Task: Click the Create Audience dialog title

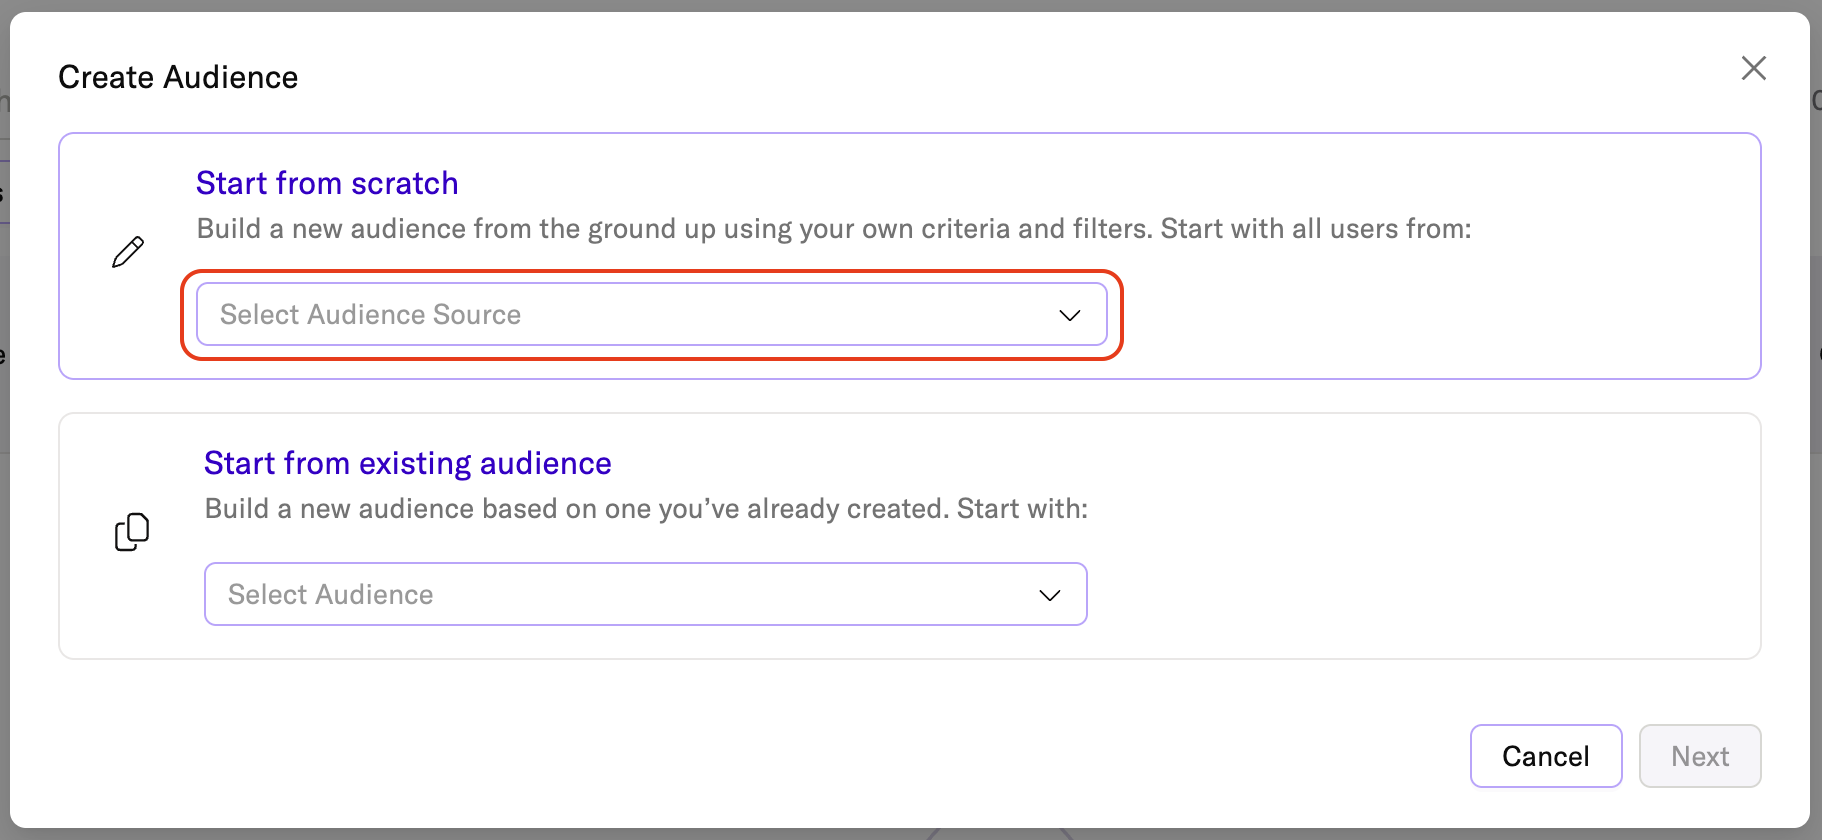Action: [178, 77]
